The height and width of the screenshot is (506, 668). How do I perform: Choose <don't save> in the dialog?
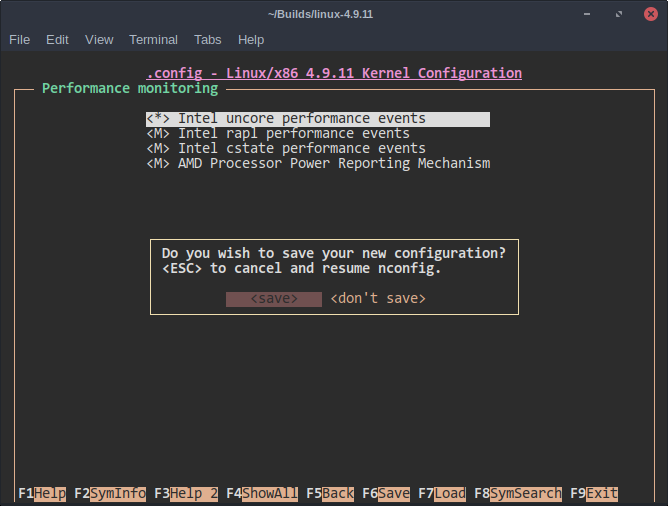coord(378,299)
